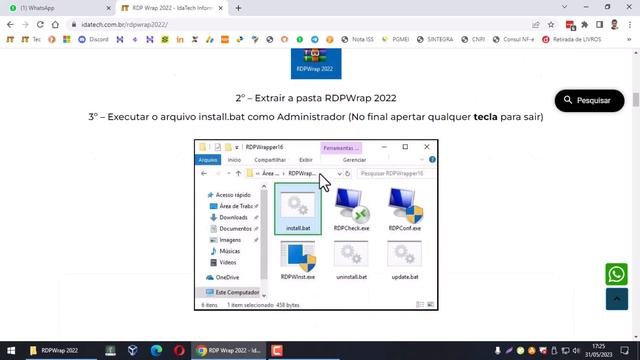Open the network icon in tray

tap(565, 351)
